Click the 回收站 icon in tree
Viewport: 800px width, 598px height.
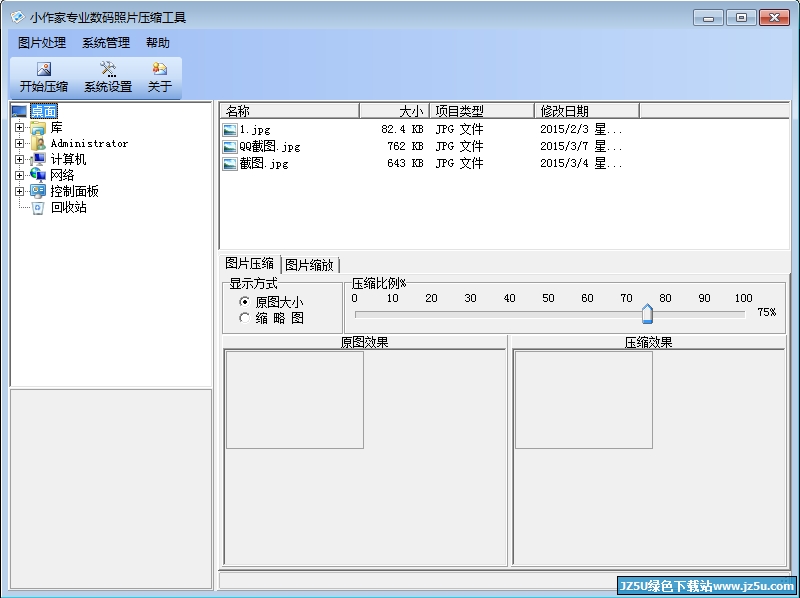pyautogui.click(x=38, y=208)
